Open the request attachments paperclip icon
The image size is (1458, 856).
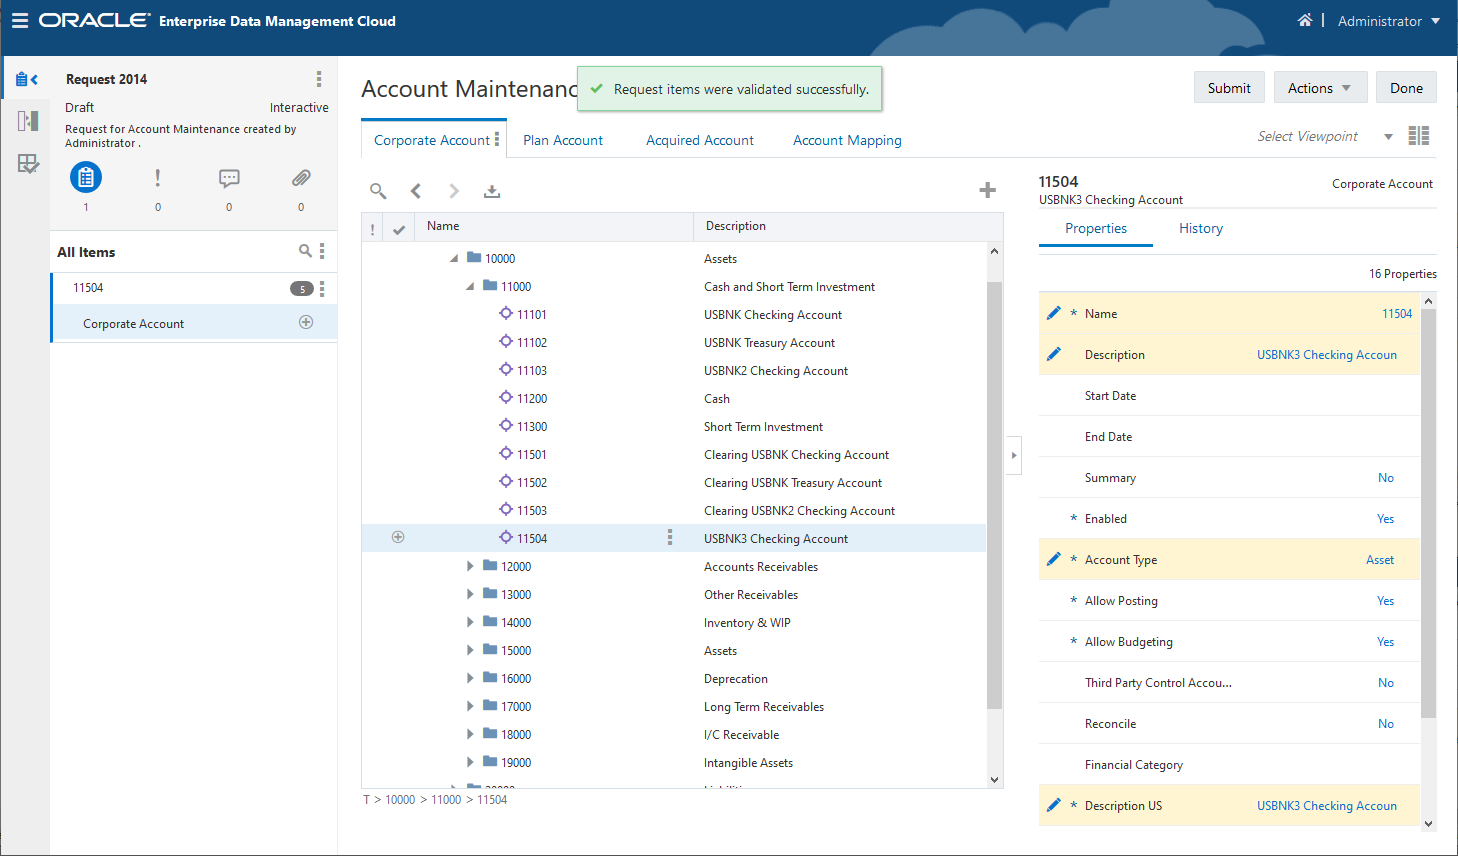click(x=301, y=178)
